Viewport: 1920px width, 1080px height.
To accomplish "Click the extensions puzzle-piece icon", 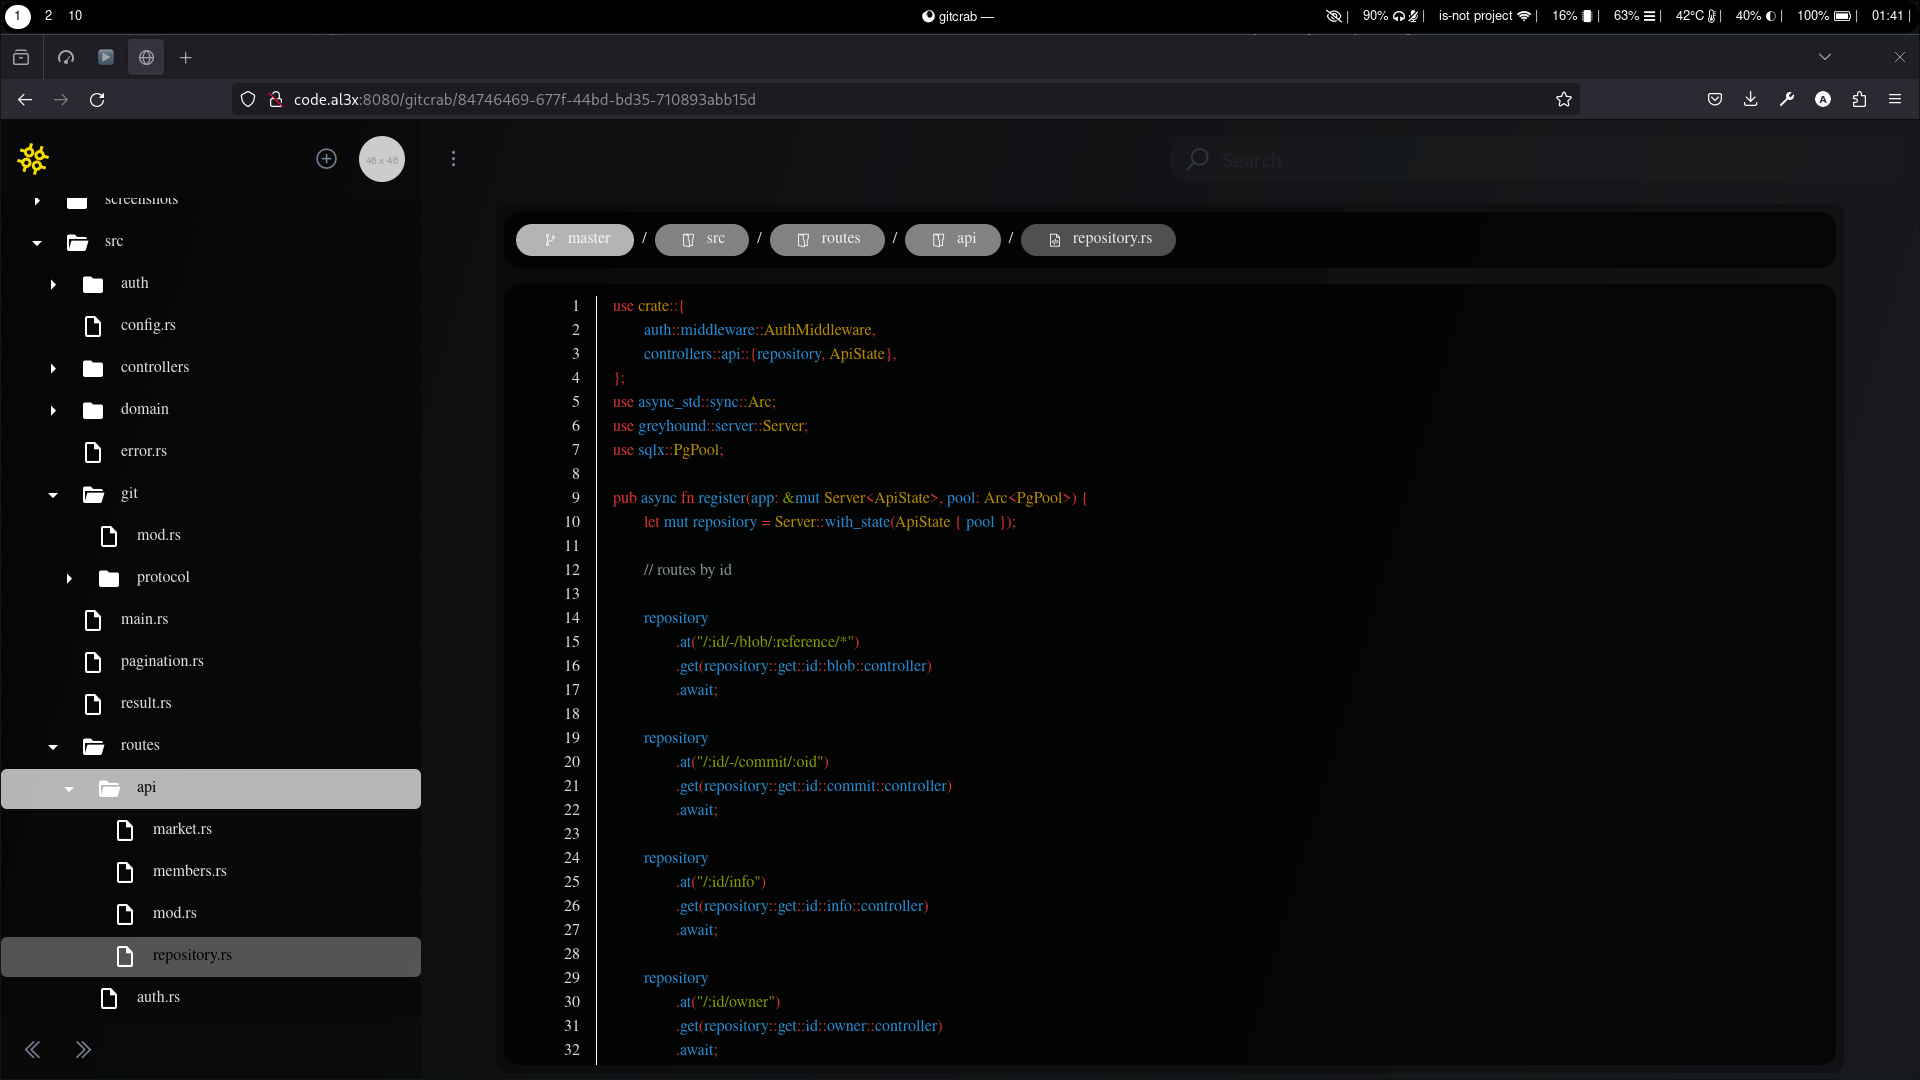I will [1860, 99].
